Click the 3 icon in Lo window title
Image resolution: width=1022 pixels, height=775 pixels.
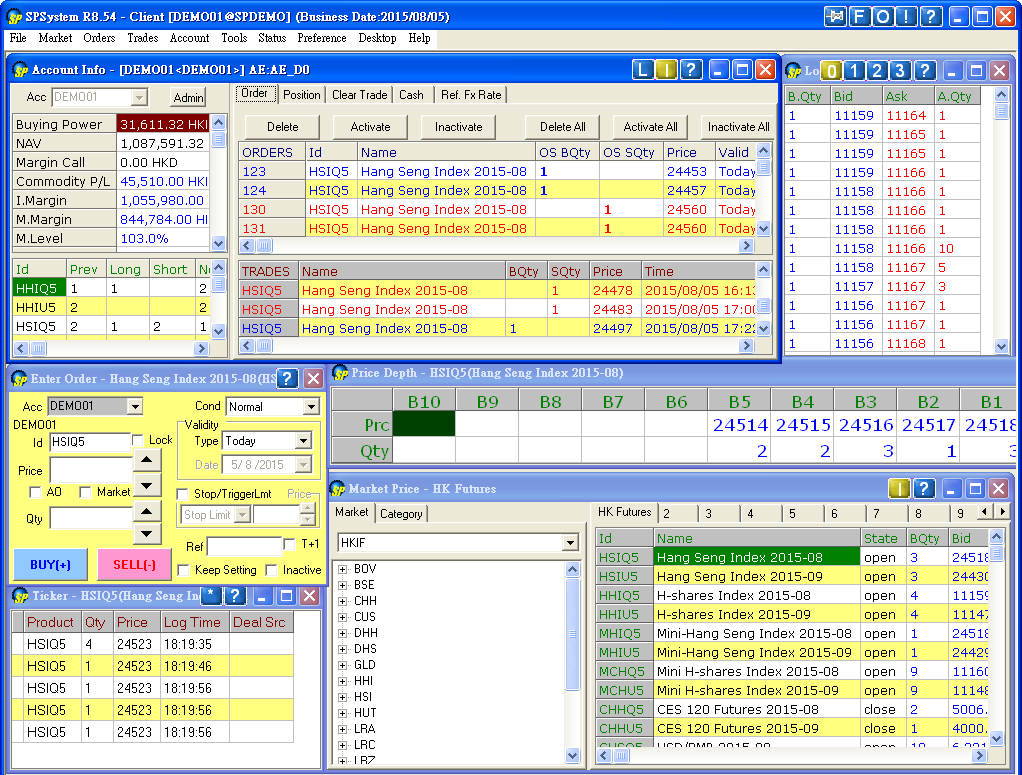(x=900, y=70)
